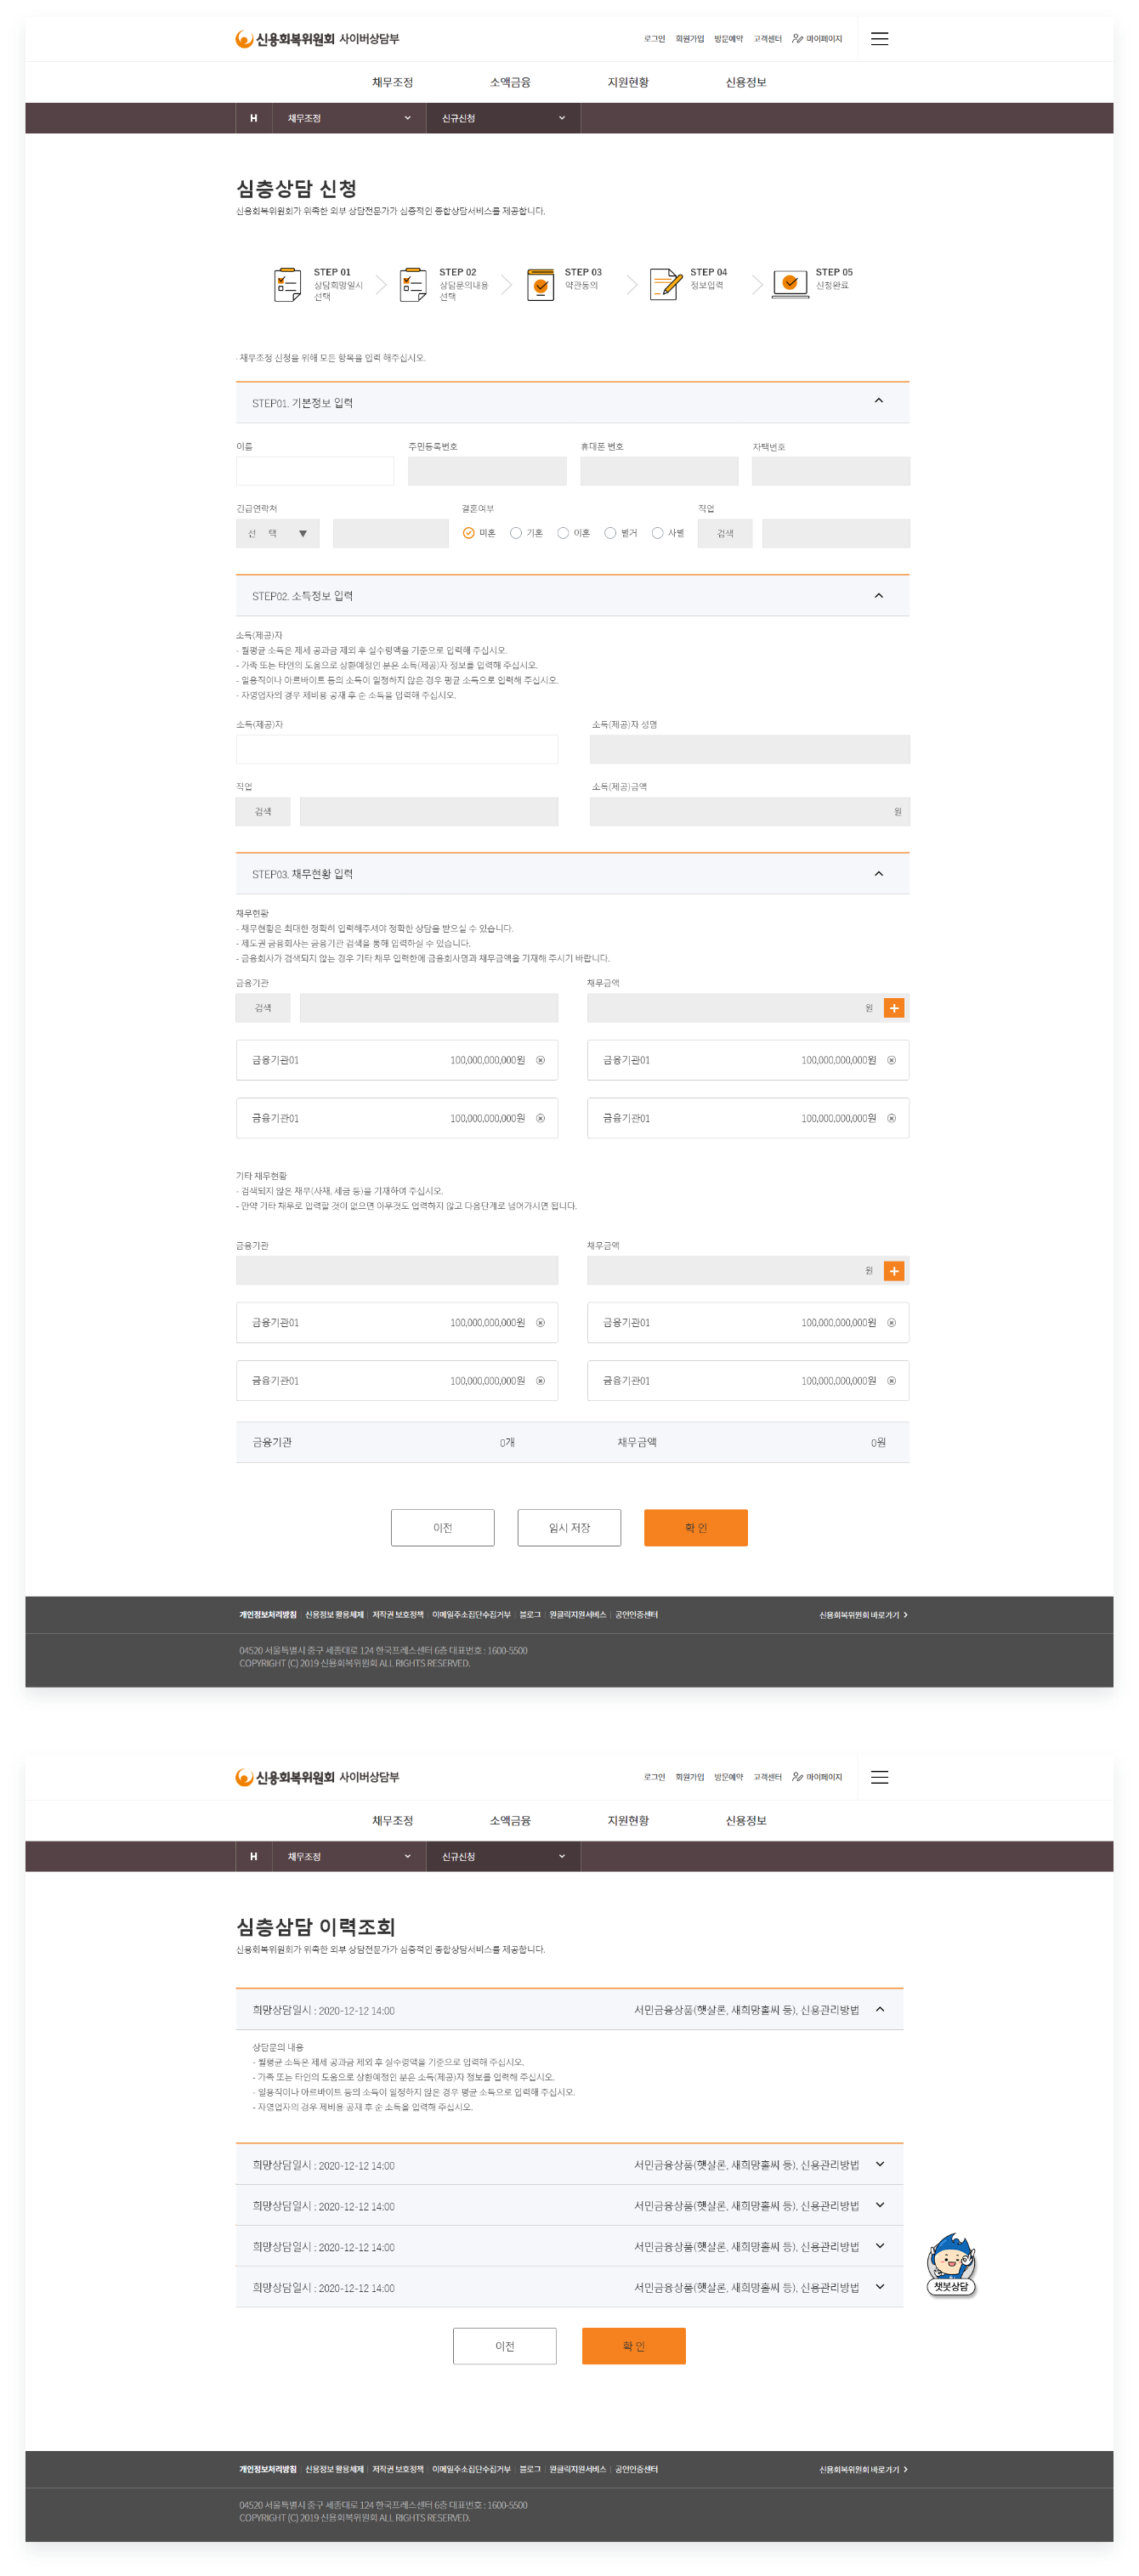Viewport: 1139px width, 2576px height.
Task: Open the 긴급연락처 선택 dropdown
Action: click(x=278, y=533)
